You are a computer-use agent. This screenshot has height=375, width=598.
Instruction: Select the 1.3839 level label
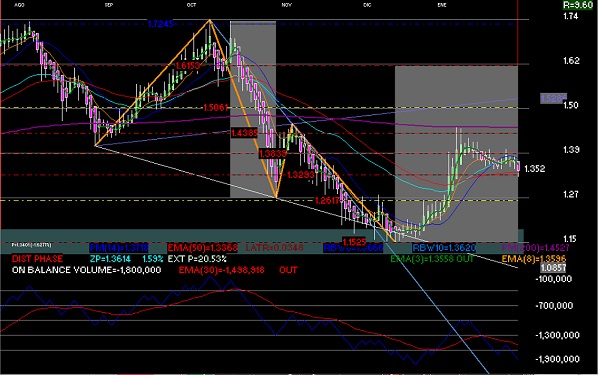tap(272, 154)
